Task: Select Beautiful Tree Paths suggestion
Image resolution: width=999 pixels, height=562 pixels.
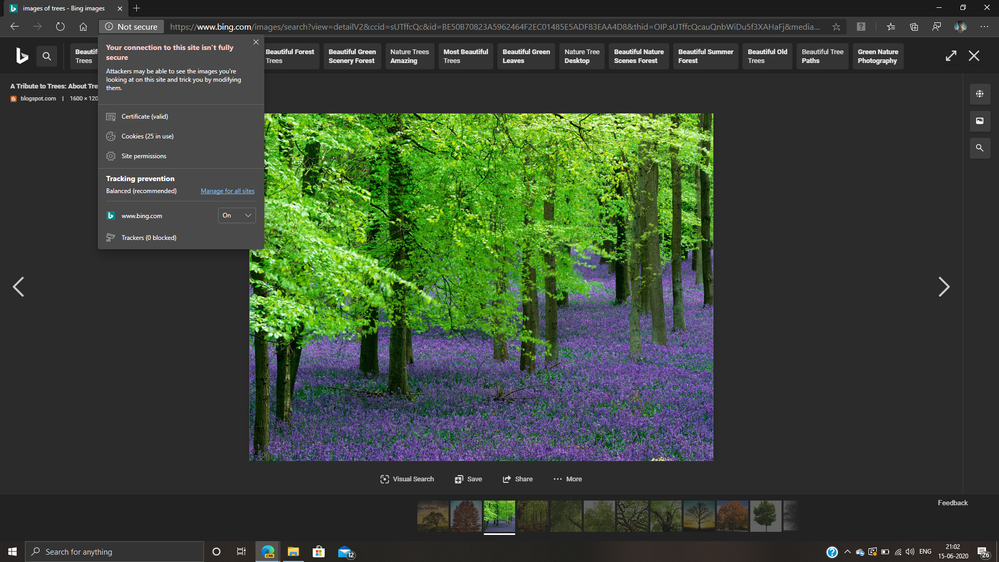Action: [822, 56]
